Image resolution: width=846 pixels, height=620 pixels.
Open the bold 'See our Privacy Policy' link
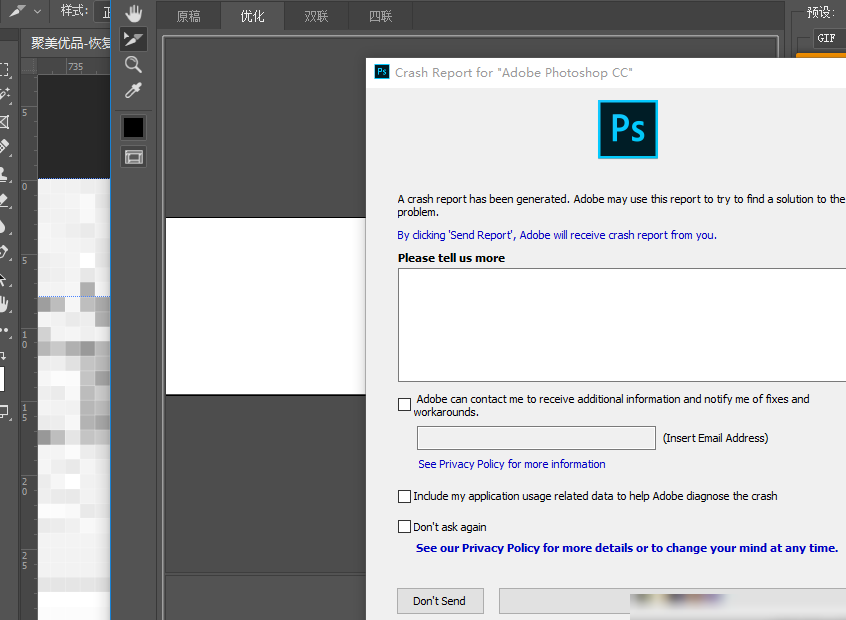pos(626,548)
